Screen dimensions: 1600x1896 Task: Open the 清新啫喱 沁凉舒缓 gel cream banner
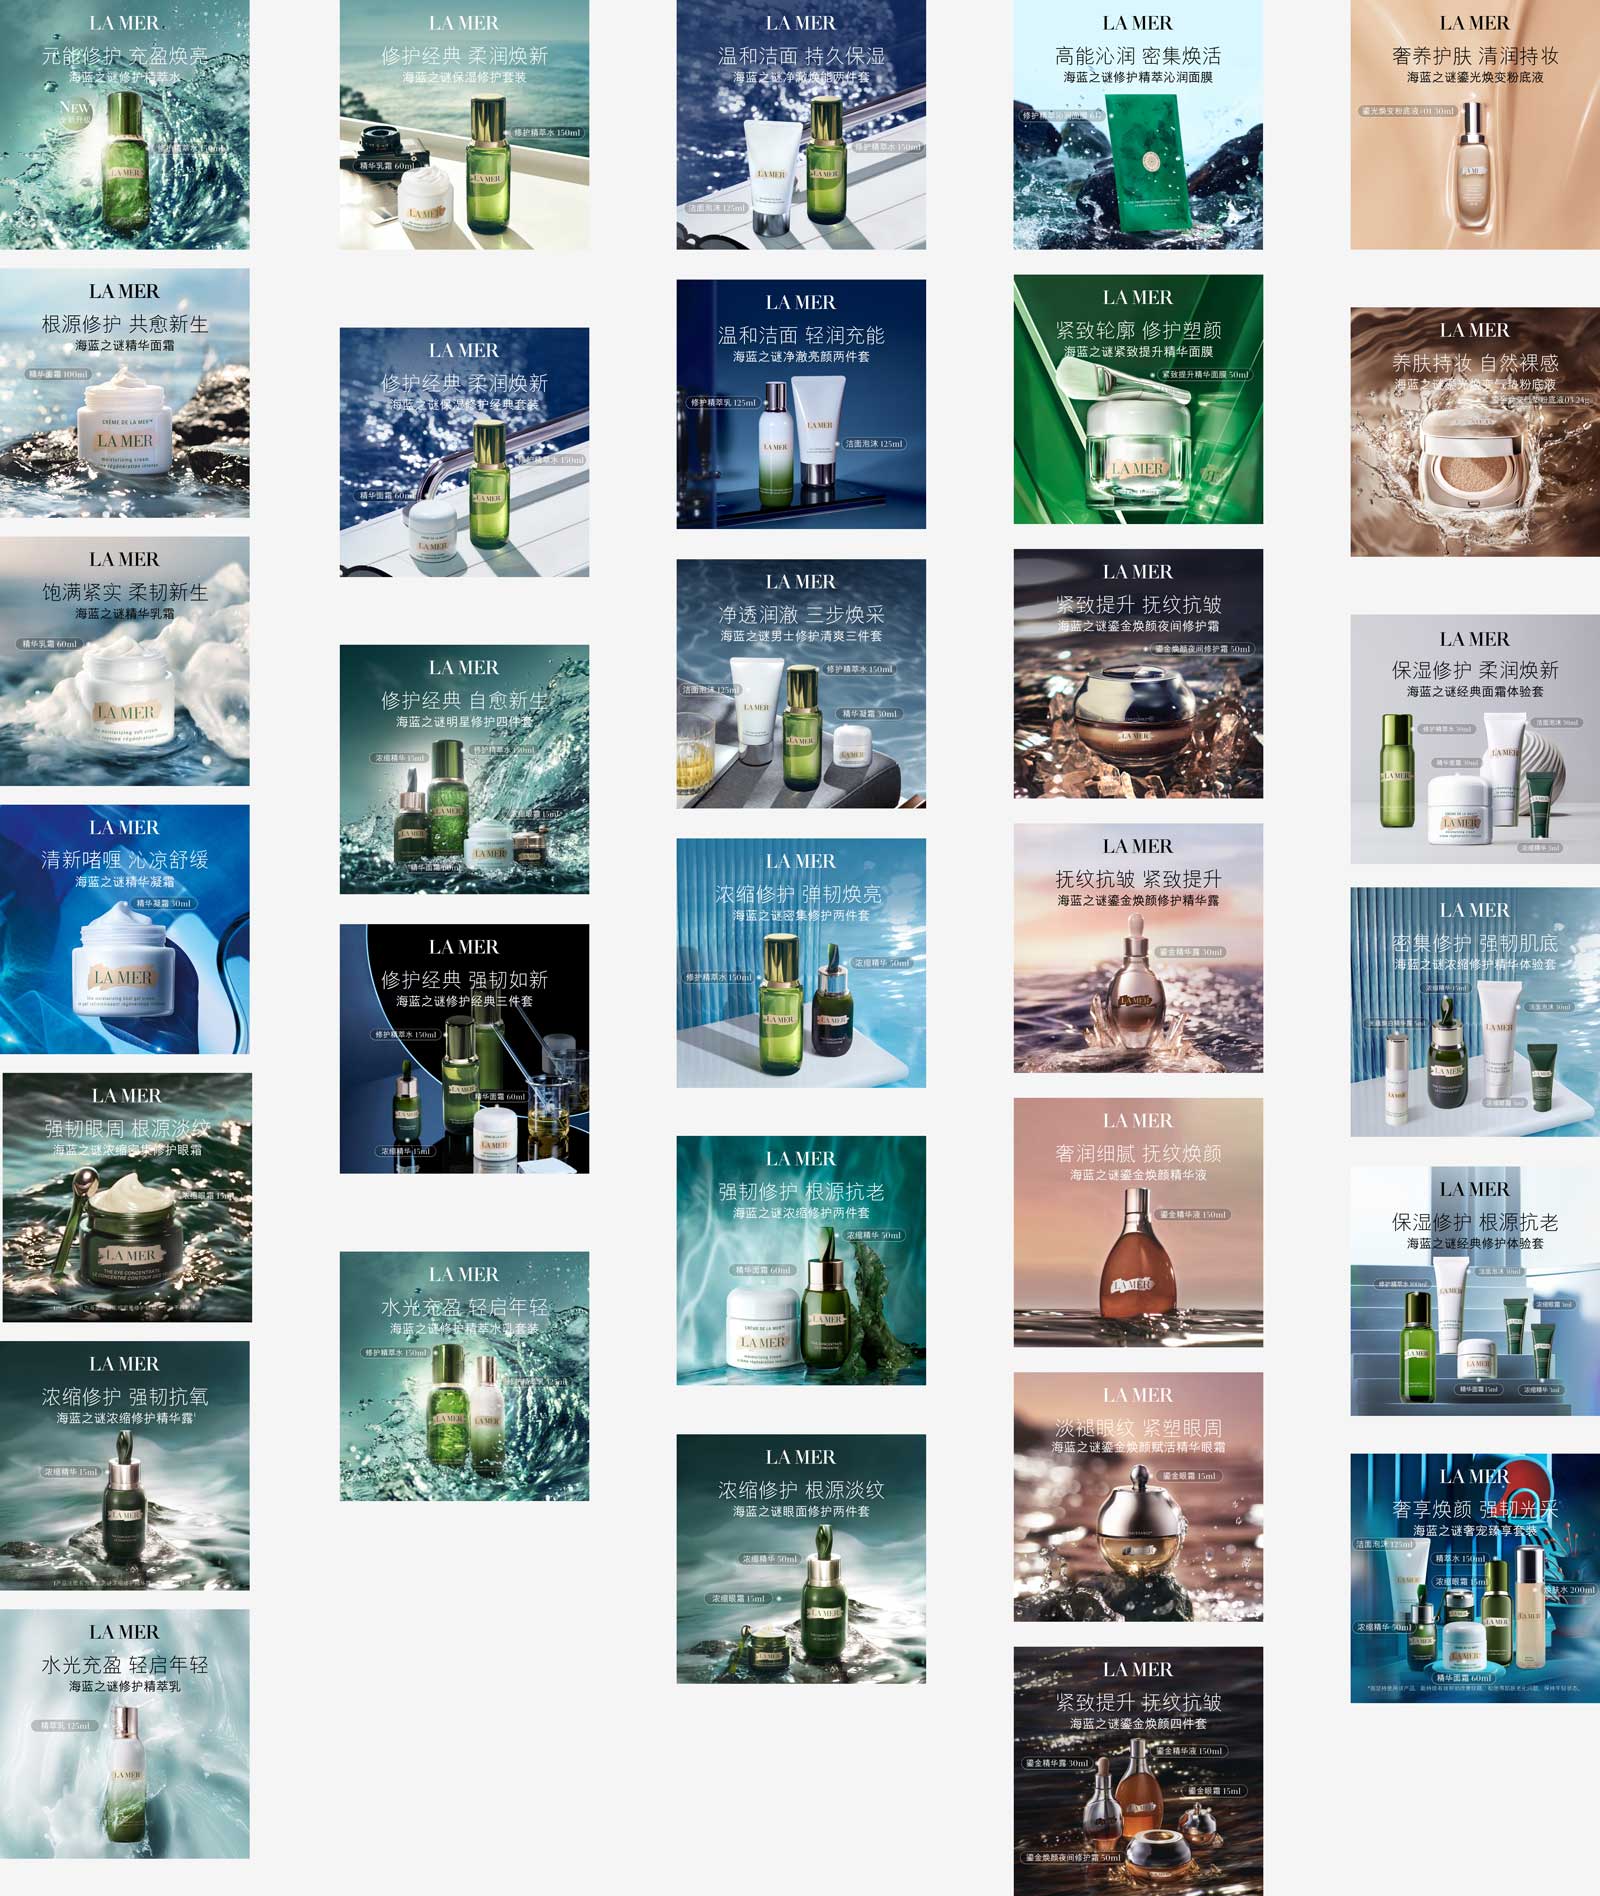point(124,929)
